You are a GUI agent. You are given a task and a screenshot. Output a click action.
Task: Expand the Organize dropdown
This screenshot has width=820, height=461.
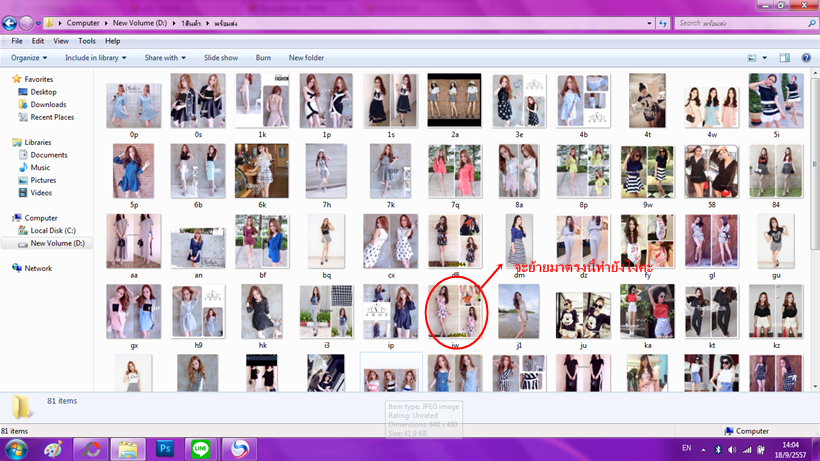tap(29, 58)
